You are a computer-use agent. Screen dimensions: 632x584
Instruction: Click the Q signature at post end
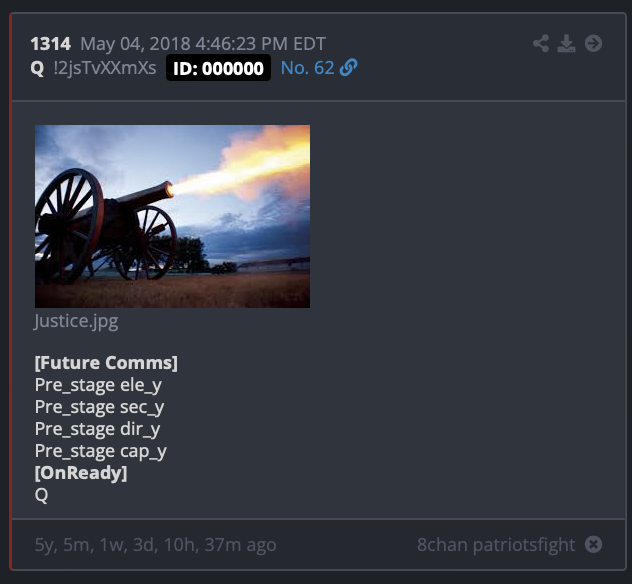click(42, 495)
